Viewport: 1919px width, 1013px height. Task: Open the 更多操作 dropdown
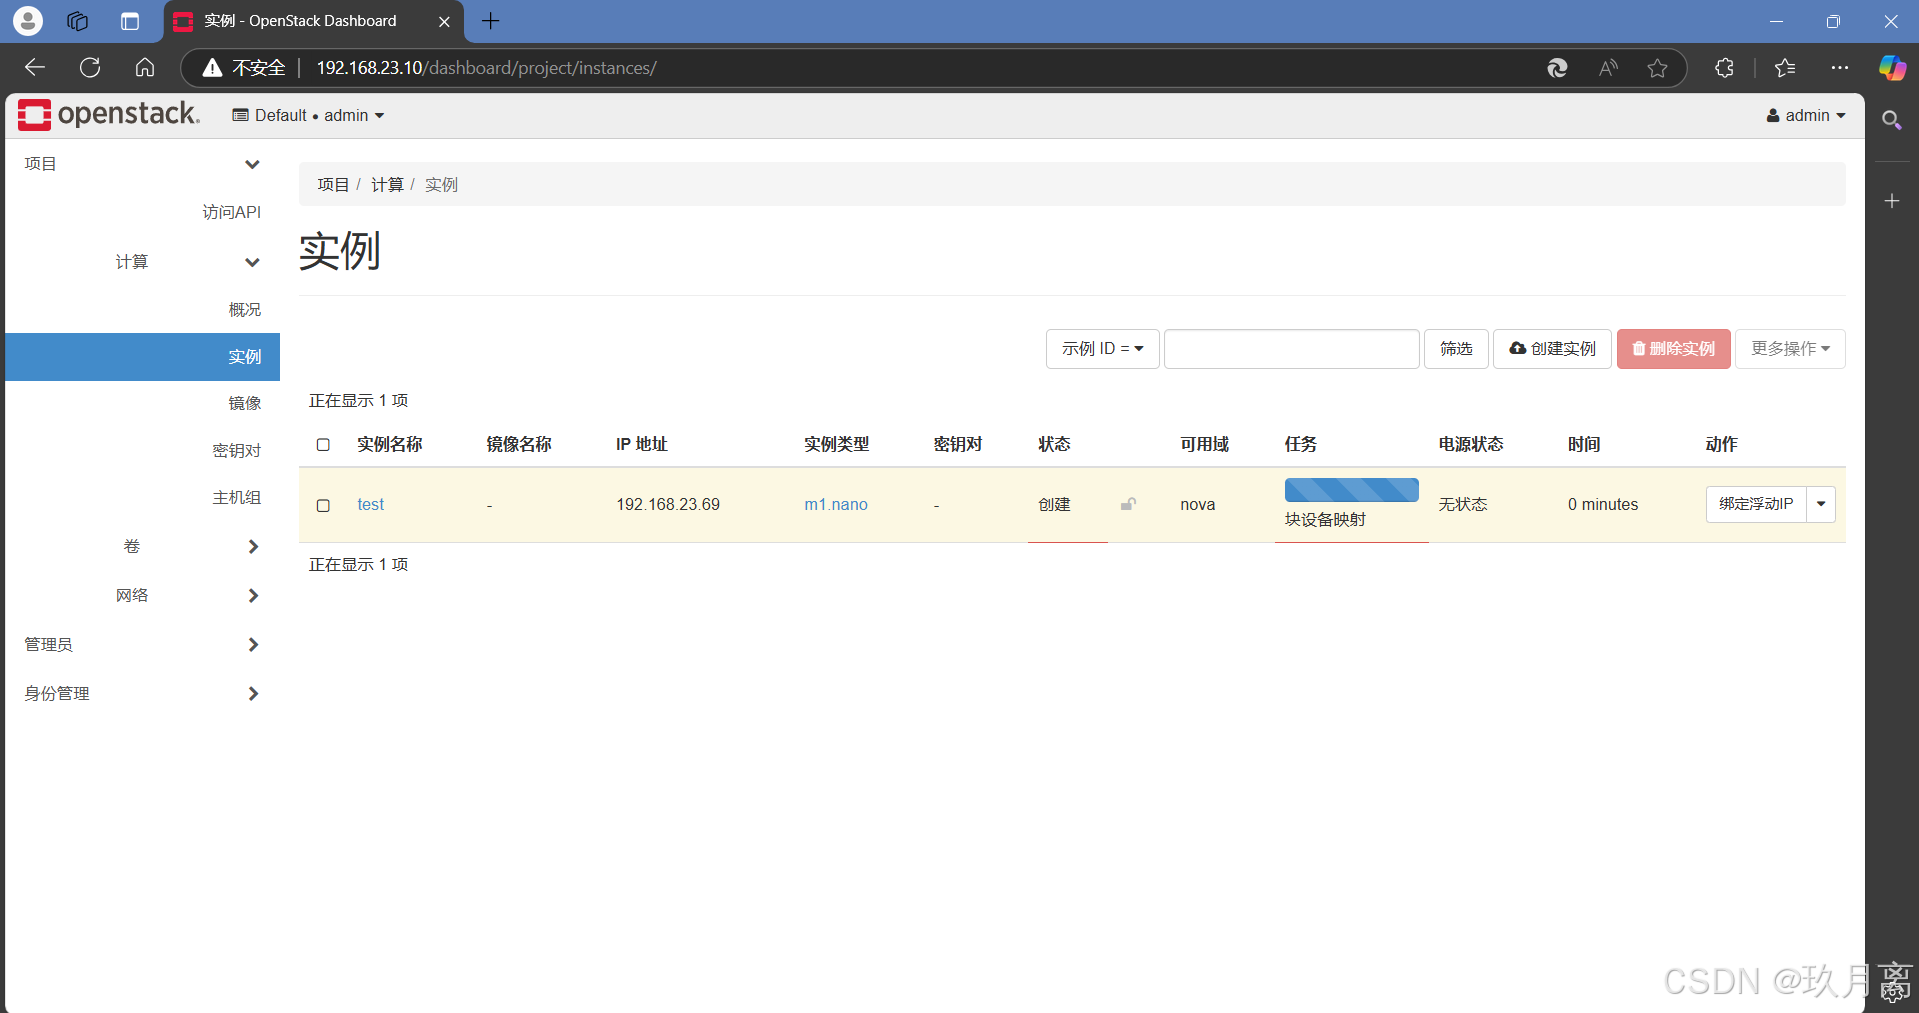point(1790,349)
